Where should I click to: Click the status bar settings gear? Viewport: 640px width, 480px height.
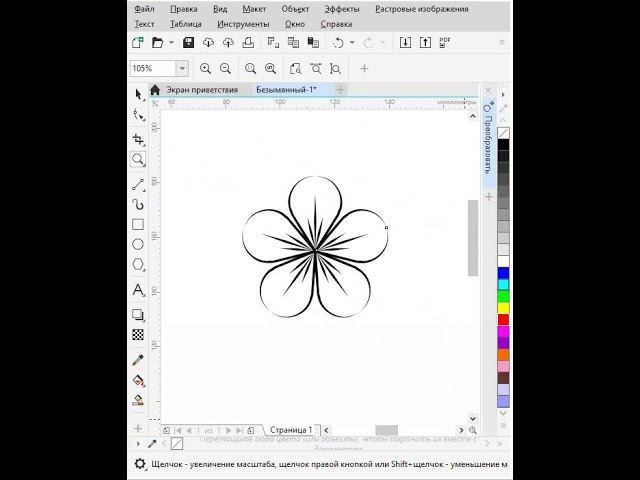[140, 464]
